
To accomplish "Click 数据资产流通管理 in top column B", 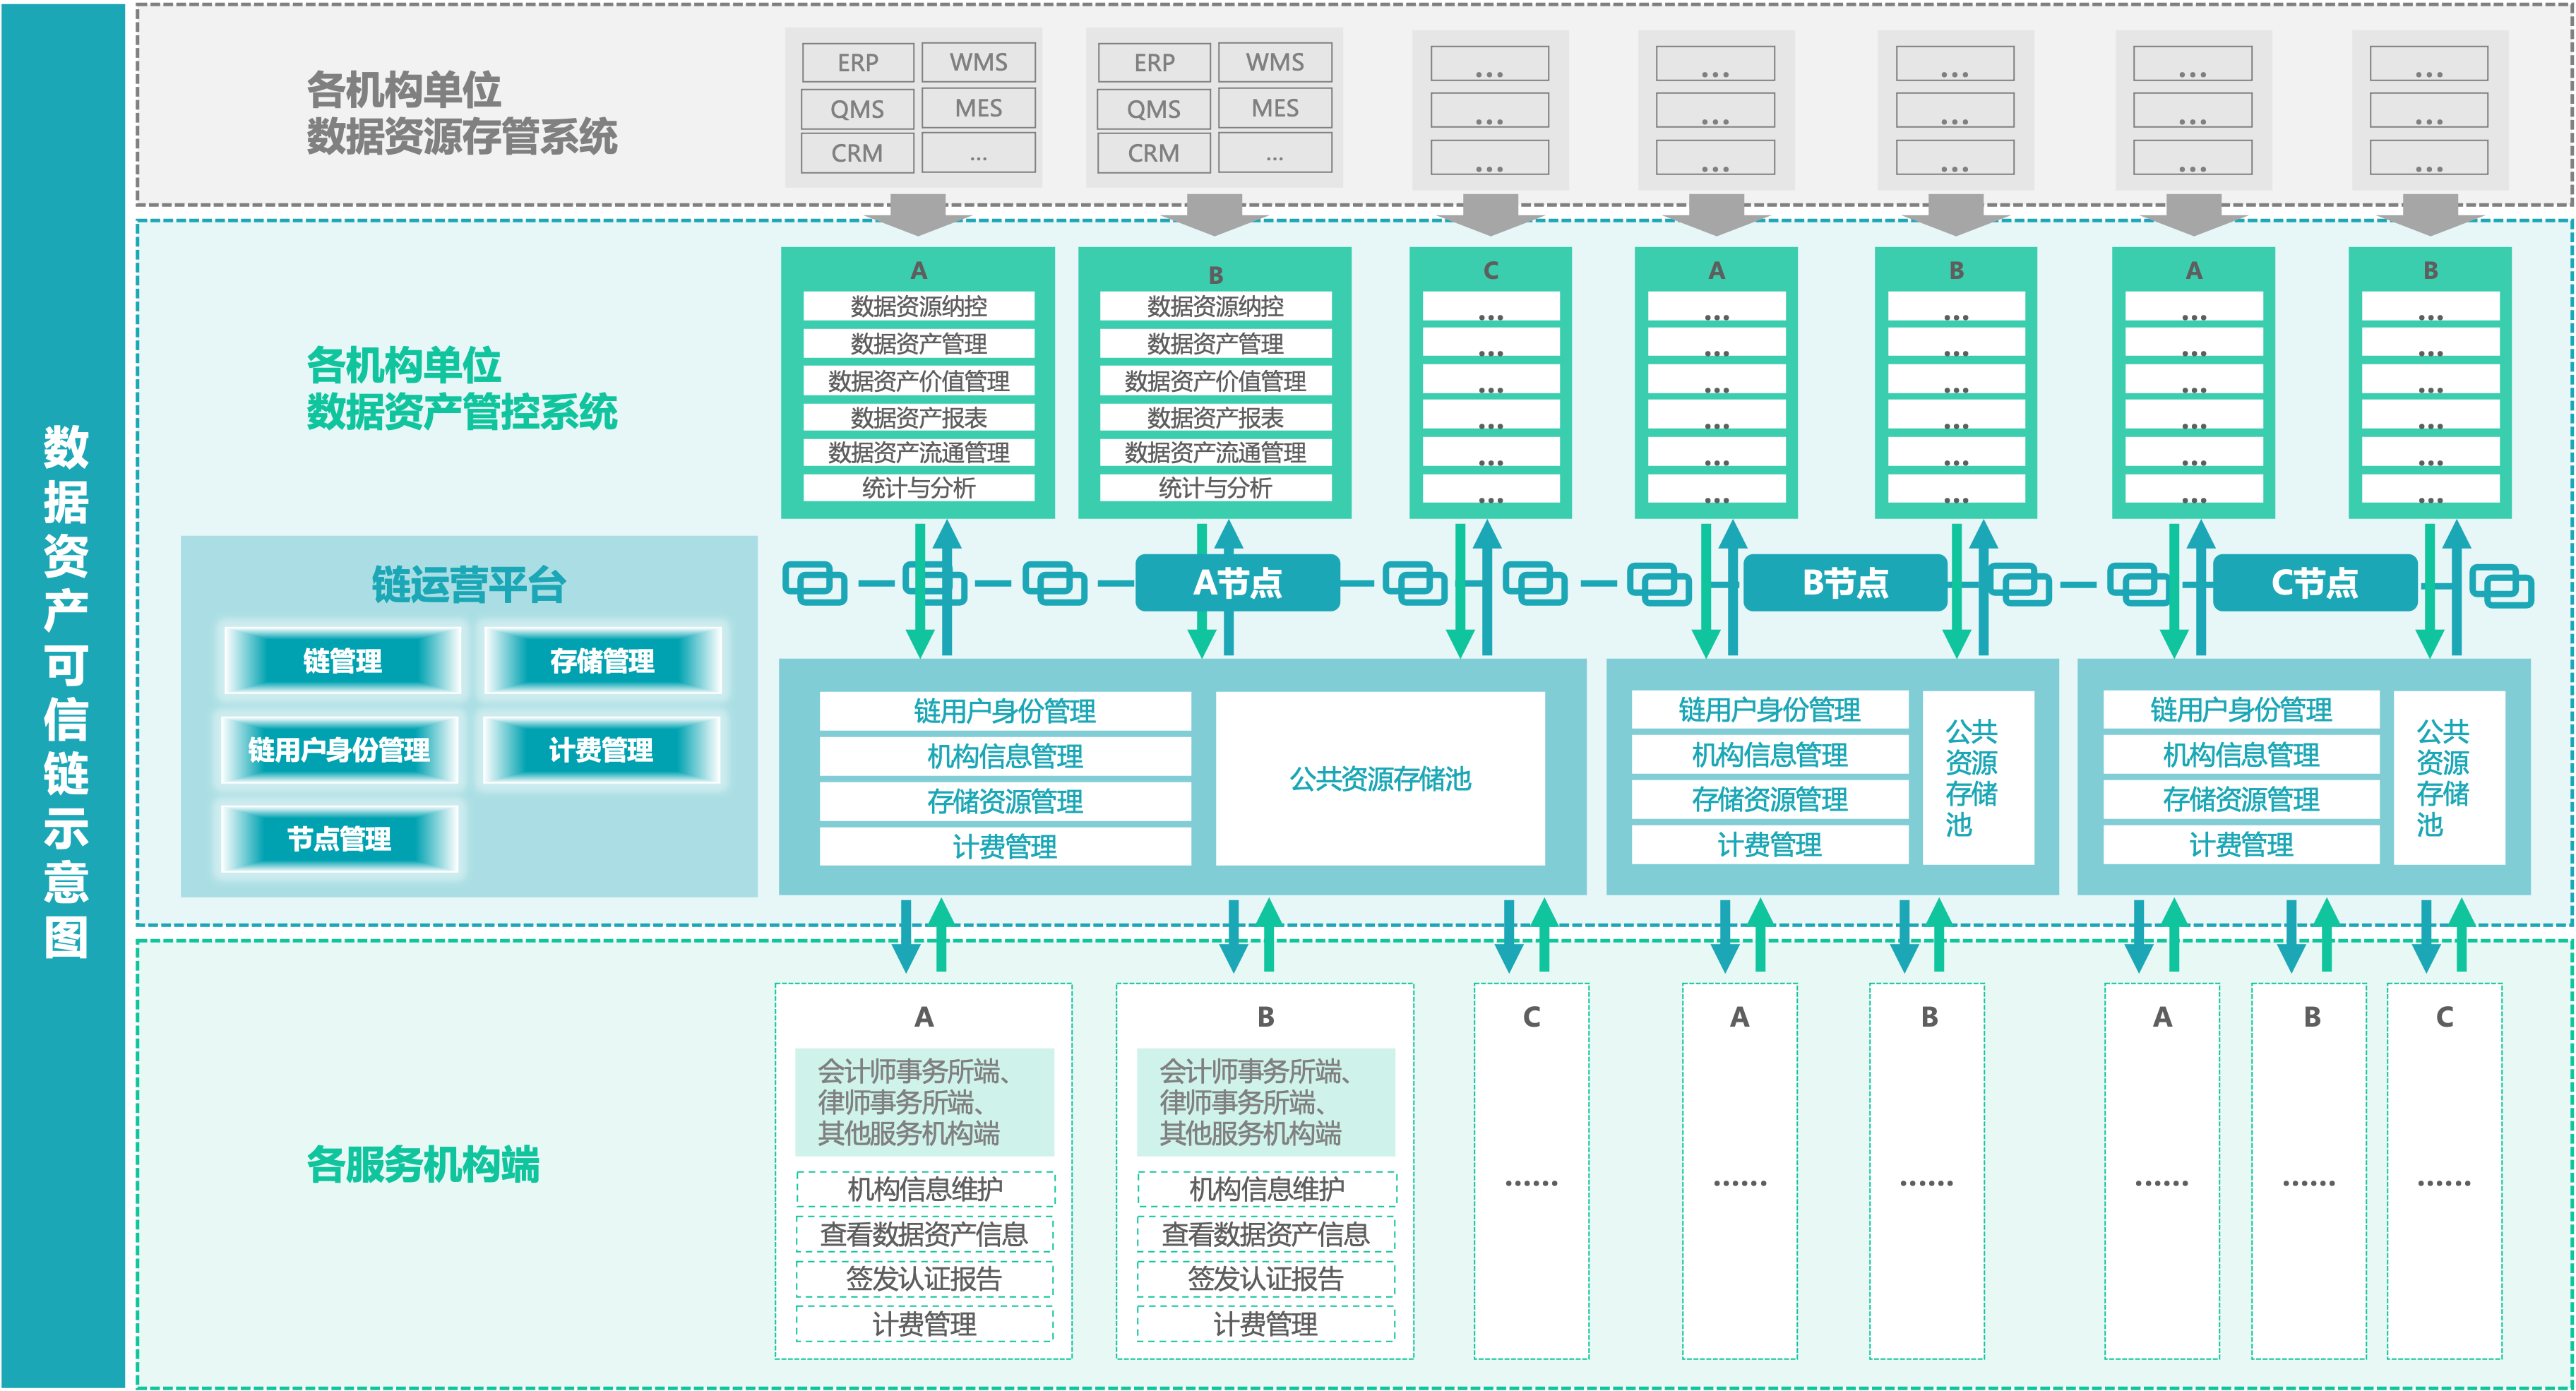I will tap(1215, 453).
